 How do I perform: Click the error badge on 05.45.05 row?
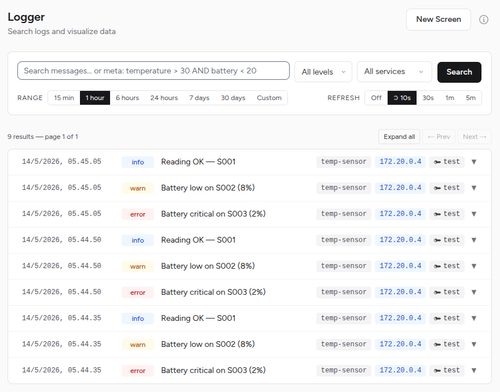click(138, 214)
